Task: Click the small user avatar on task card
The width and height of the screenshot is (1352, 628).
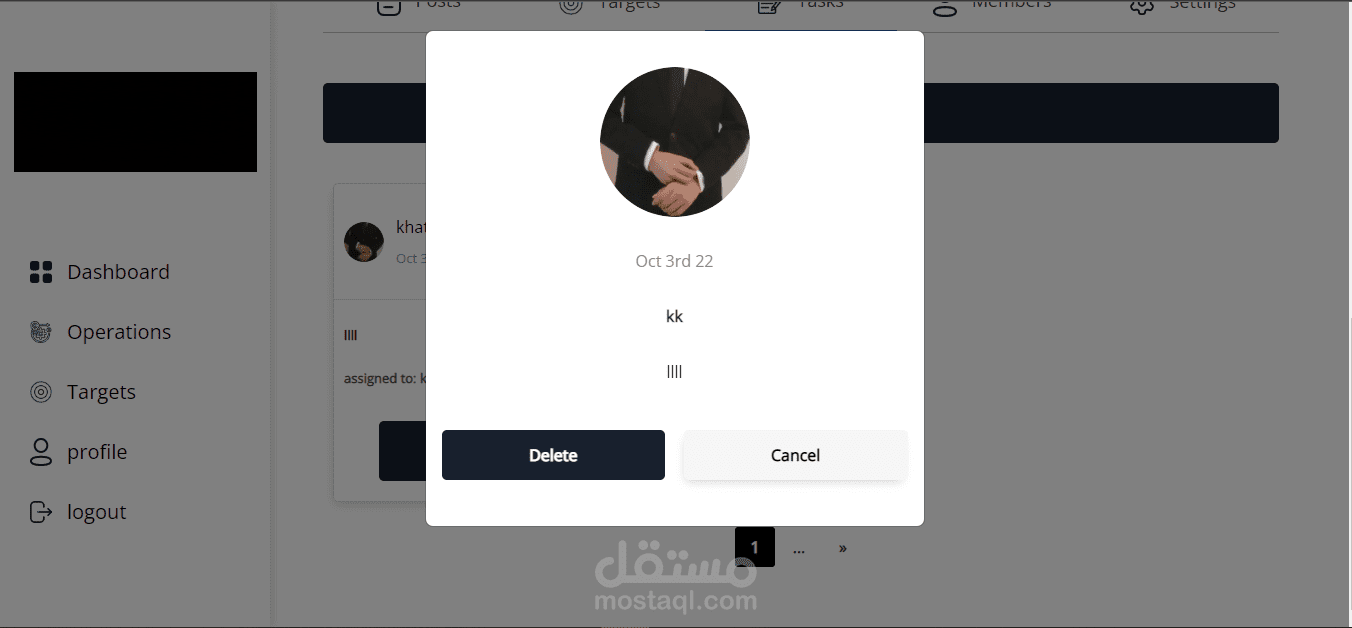Action: (364, 242)
